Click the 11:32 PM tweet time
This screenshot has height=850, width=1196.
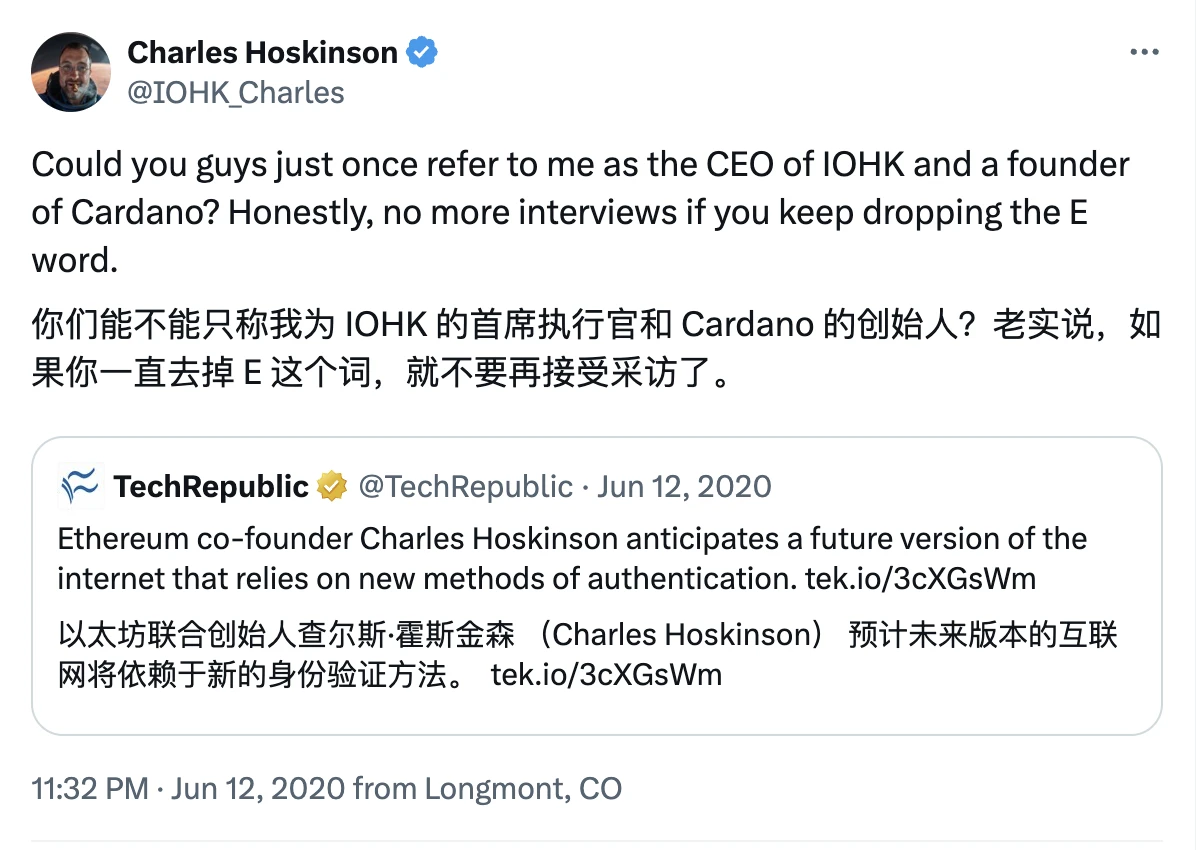click(90, 788)
